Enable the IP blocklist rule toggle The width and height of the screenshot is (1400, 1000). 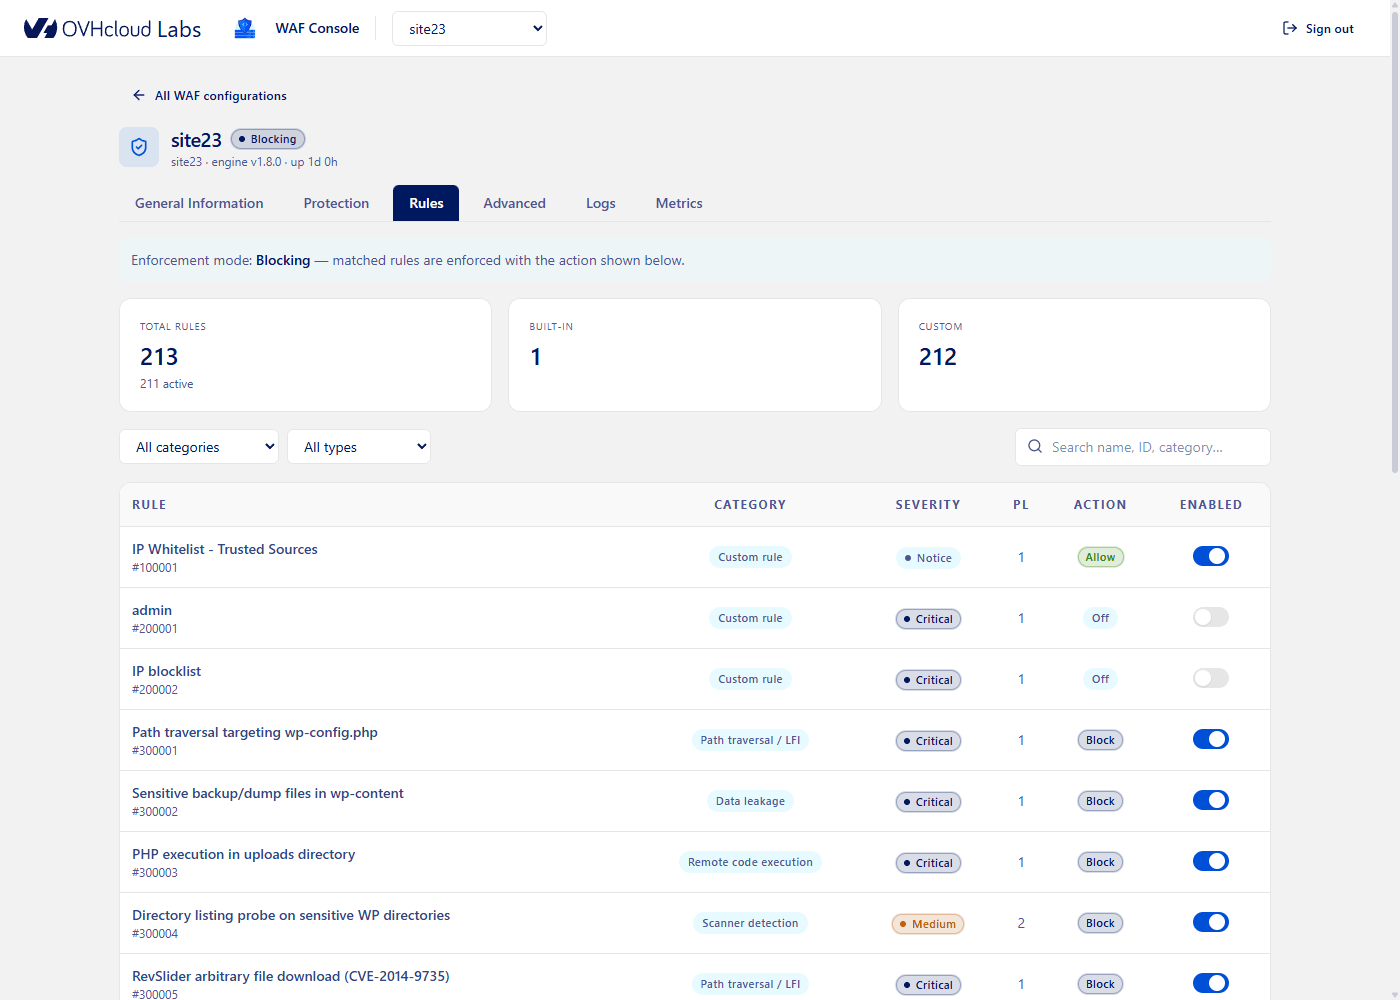point(1210,678)
